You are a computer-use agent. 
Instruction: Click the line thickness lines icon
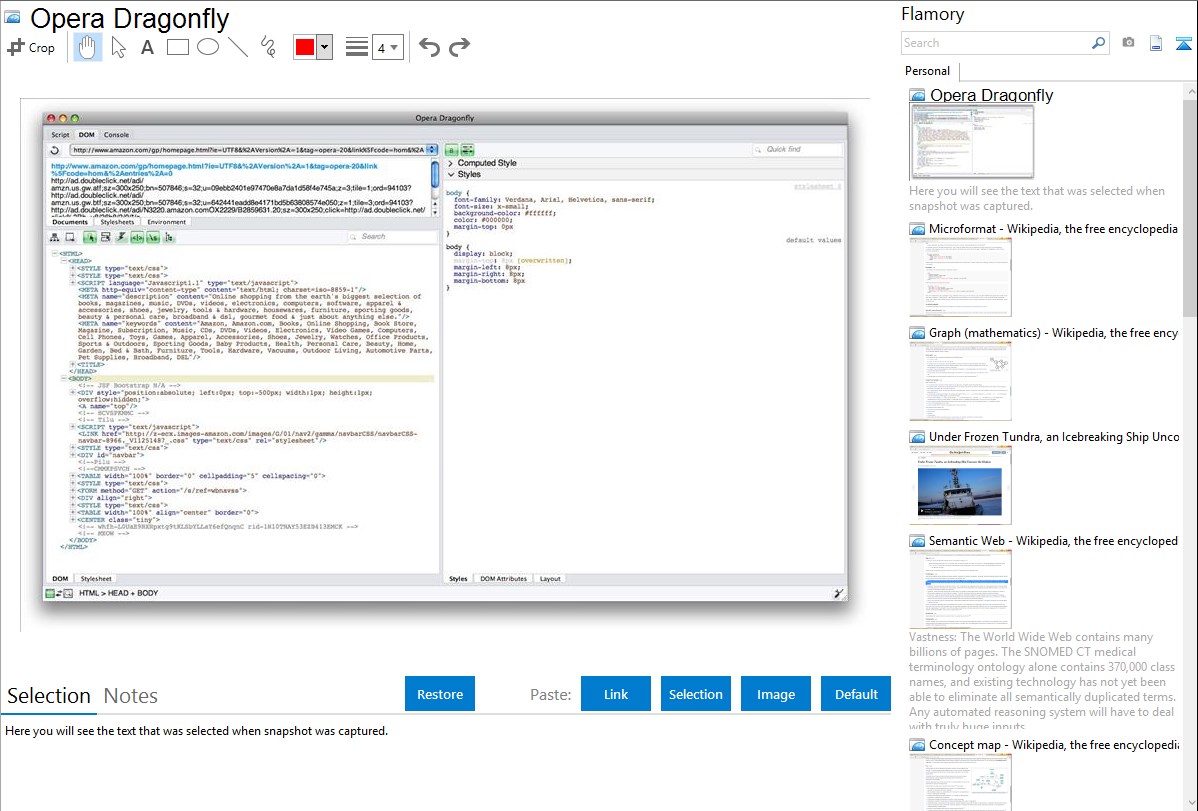(x=357, y=47)
